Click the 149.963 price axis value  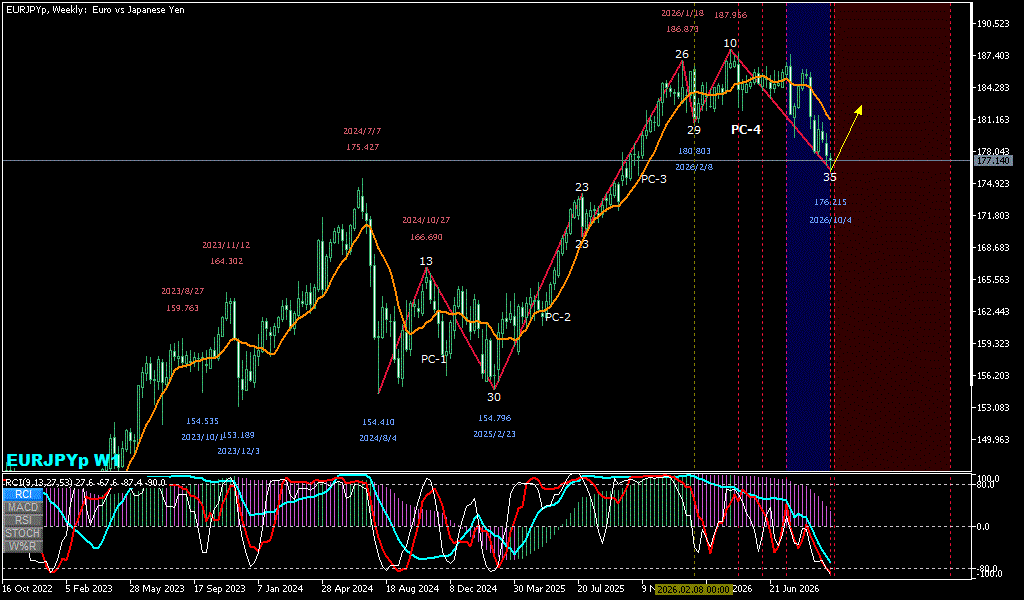point(993,439)
